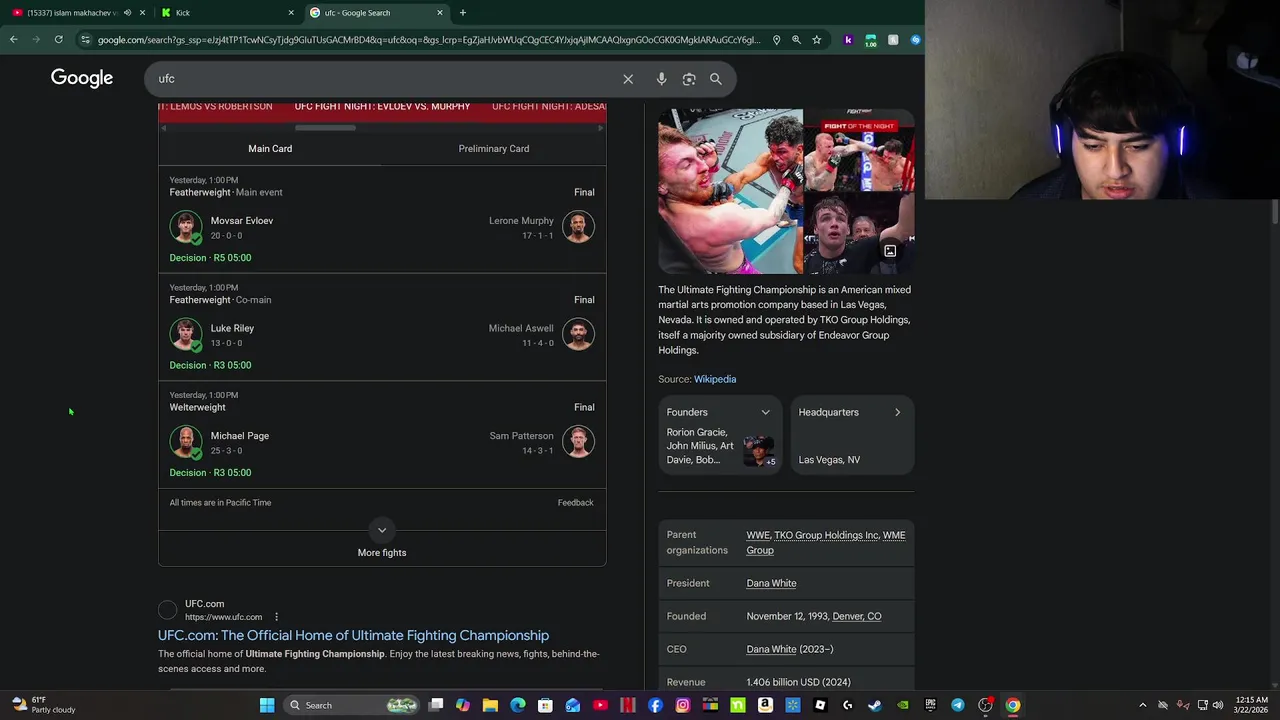Open image gallery icon on UFC photos

890,251
